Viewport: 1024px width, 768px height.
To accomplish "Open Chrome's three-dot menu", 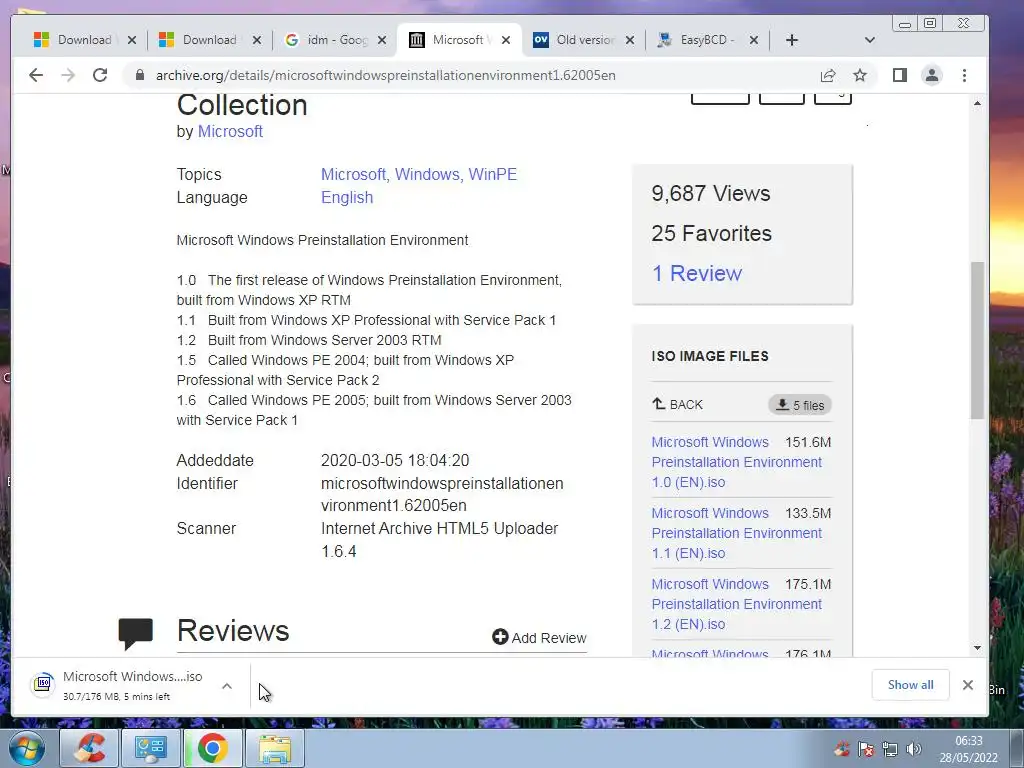I will coord(965,75).
